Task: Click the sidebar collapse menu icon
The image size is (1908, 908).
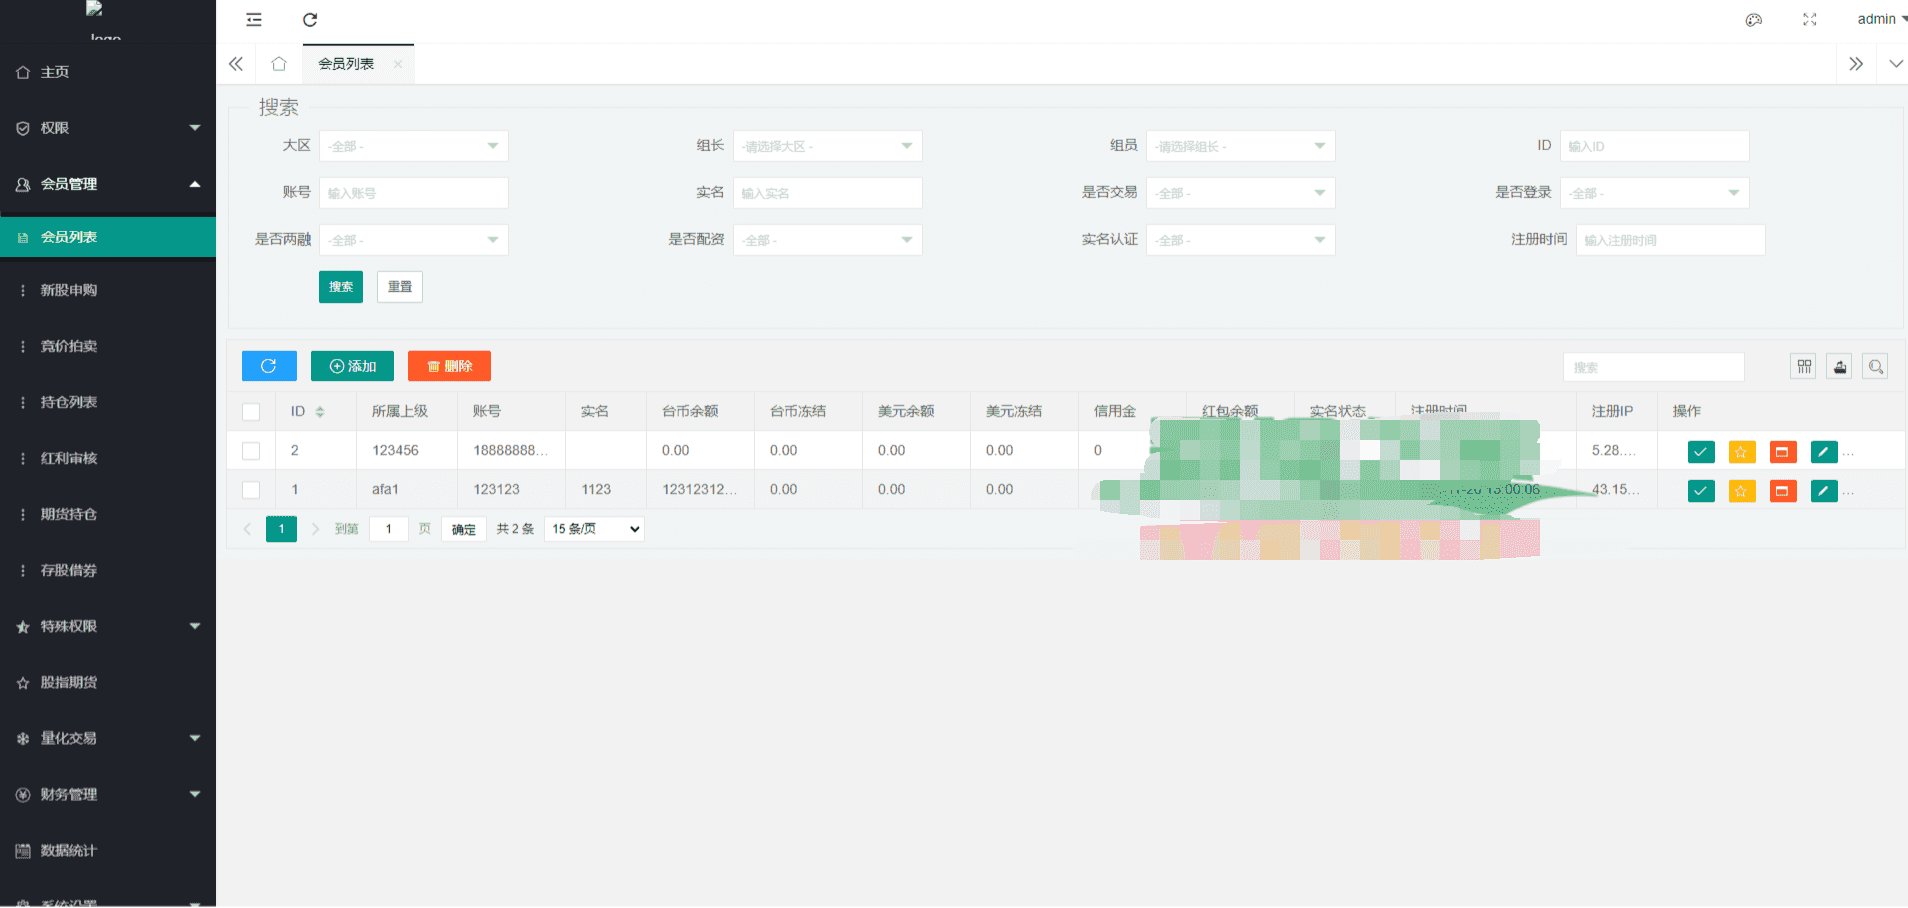Action: (x=254, y=20)
